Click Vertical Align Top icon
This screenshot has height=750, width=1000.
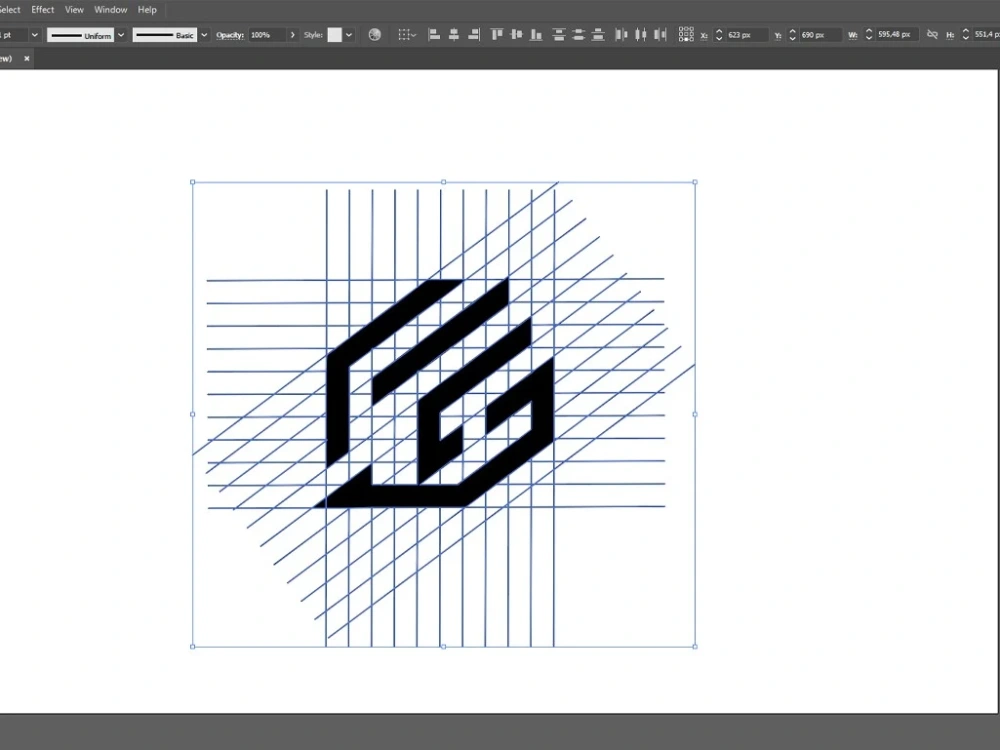[x=497, y=35]
